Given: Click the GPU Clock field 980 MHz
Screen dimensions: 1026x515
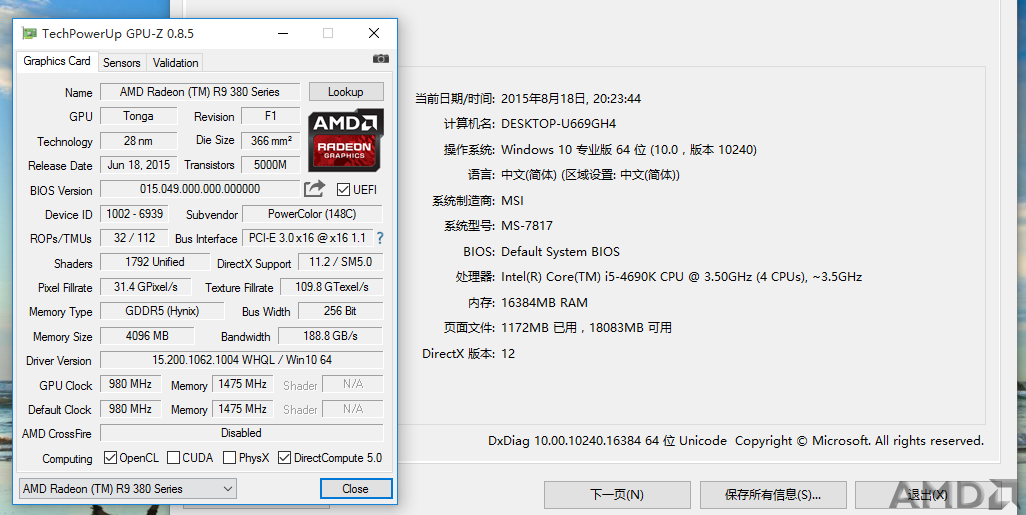Looking at the screenshot, I should (130, 384).
